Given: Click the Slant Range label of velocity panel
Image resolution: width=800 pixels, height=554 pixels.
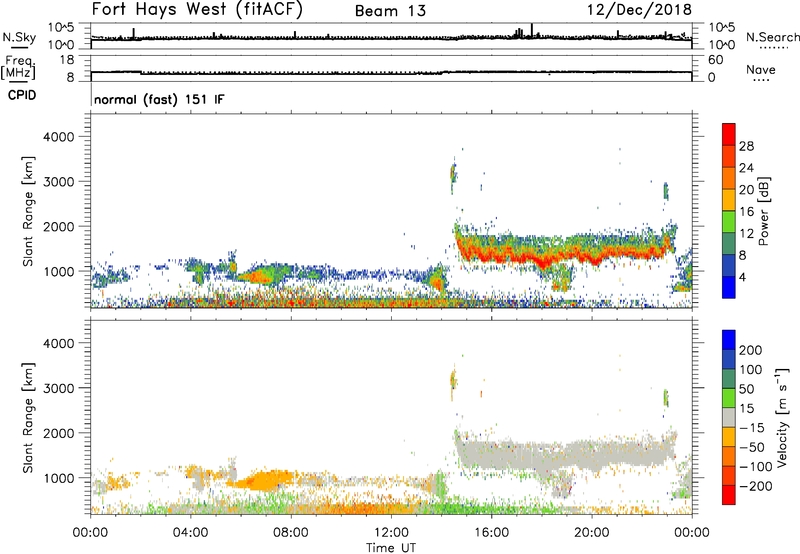Looking at the screenshot, I should (28, 418).
